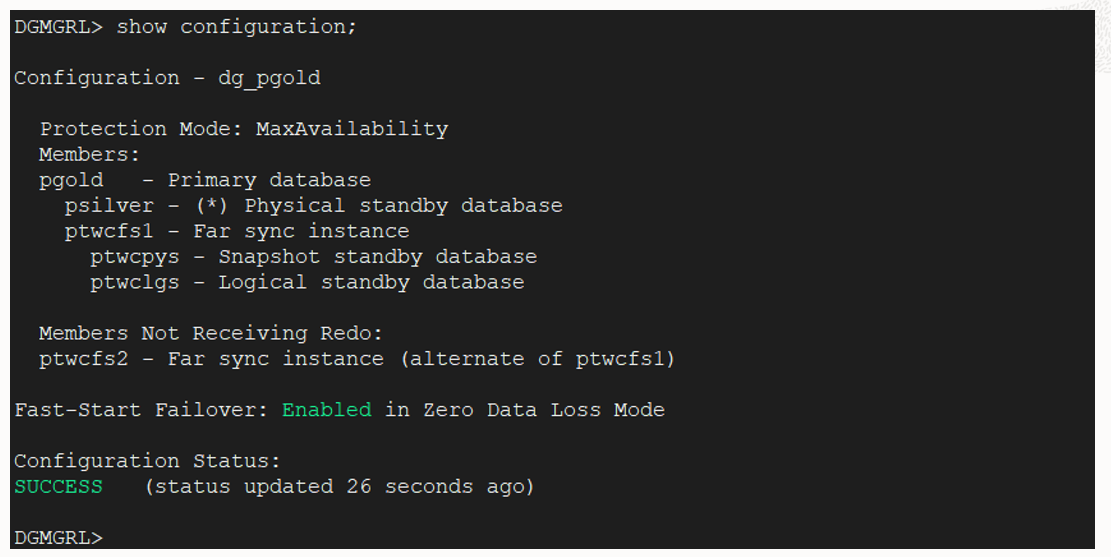Click the green SUCCESS status word
Image resolution: width=1111 pixels, height=557 pixels.
pos(59,487)
